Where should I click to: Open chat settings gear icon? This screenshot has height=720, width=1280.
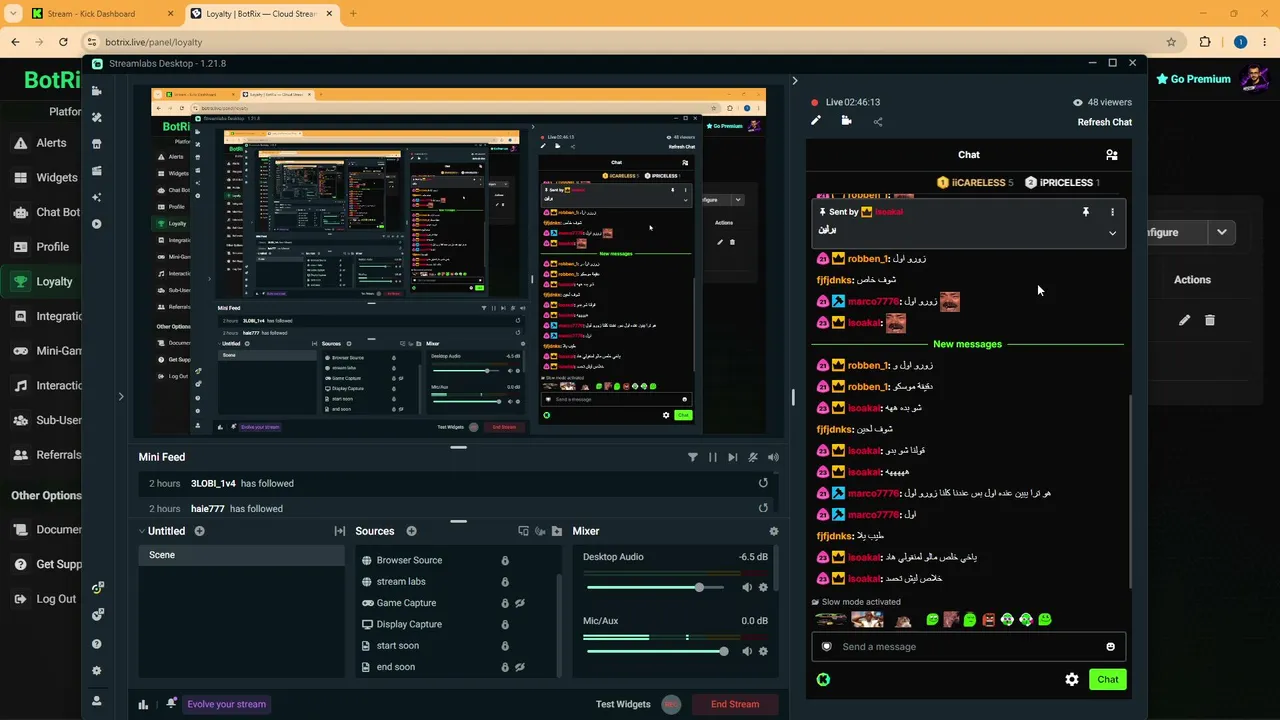click(x=1072, y=679)
